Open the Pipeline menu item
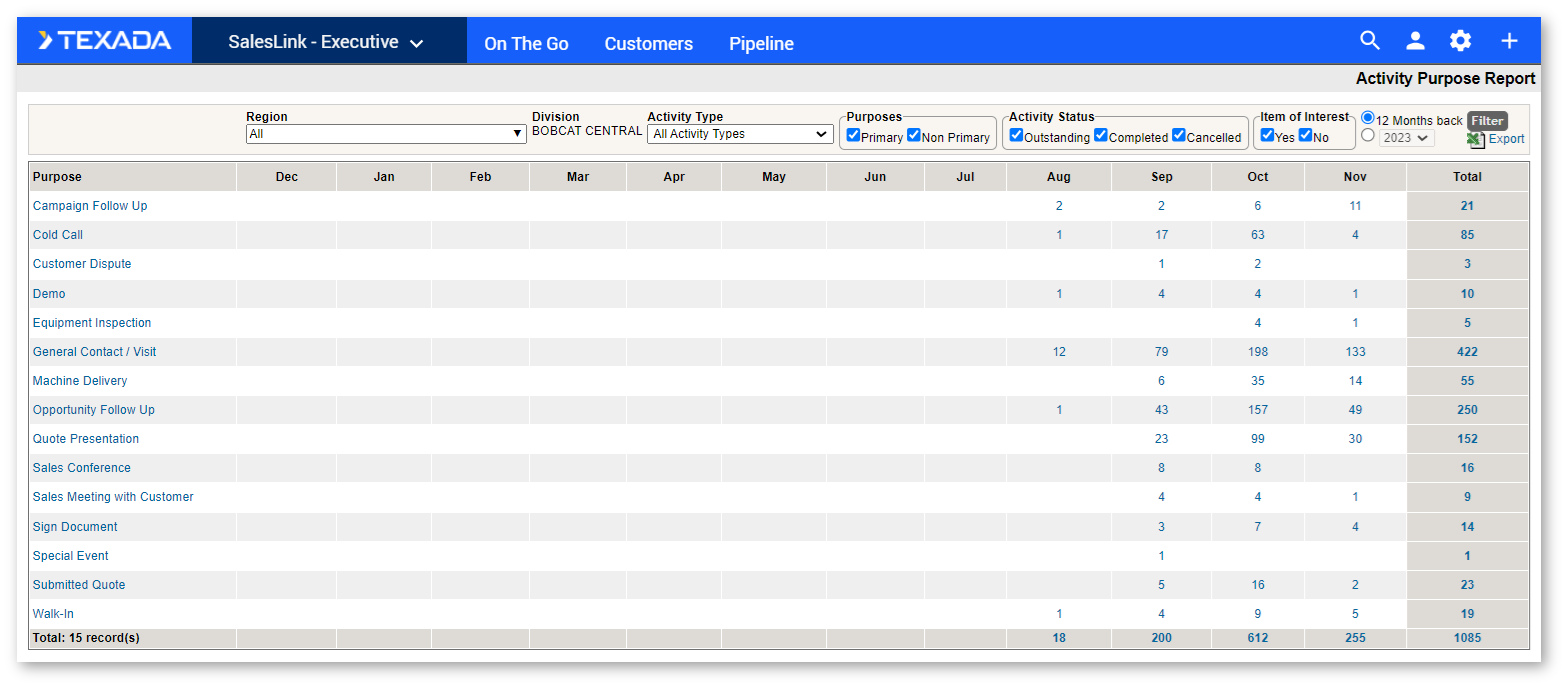The image size is (1567, 688). pyautogui.click(x=761, y=43)
